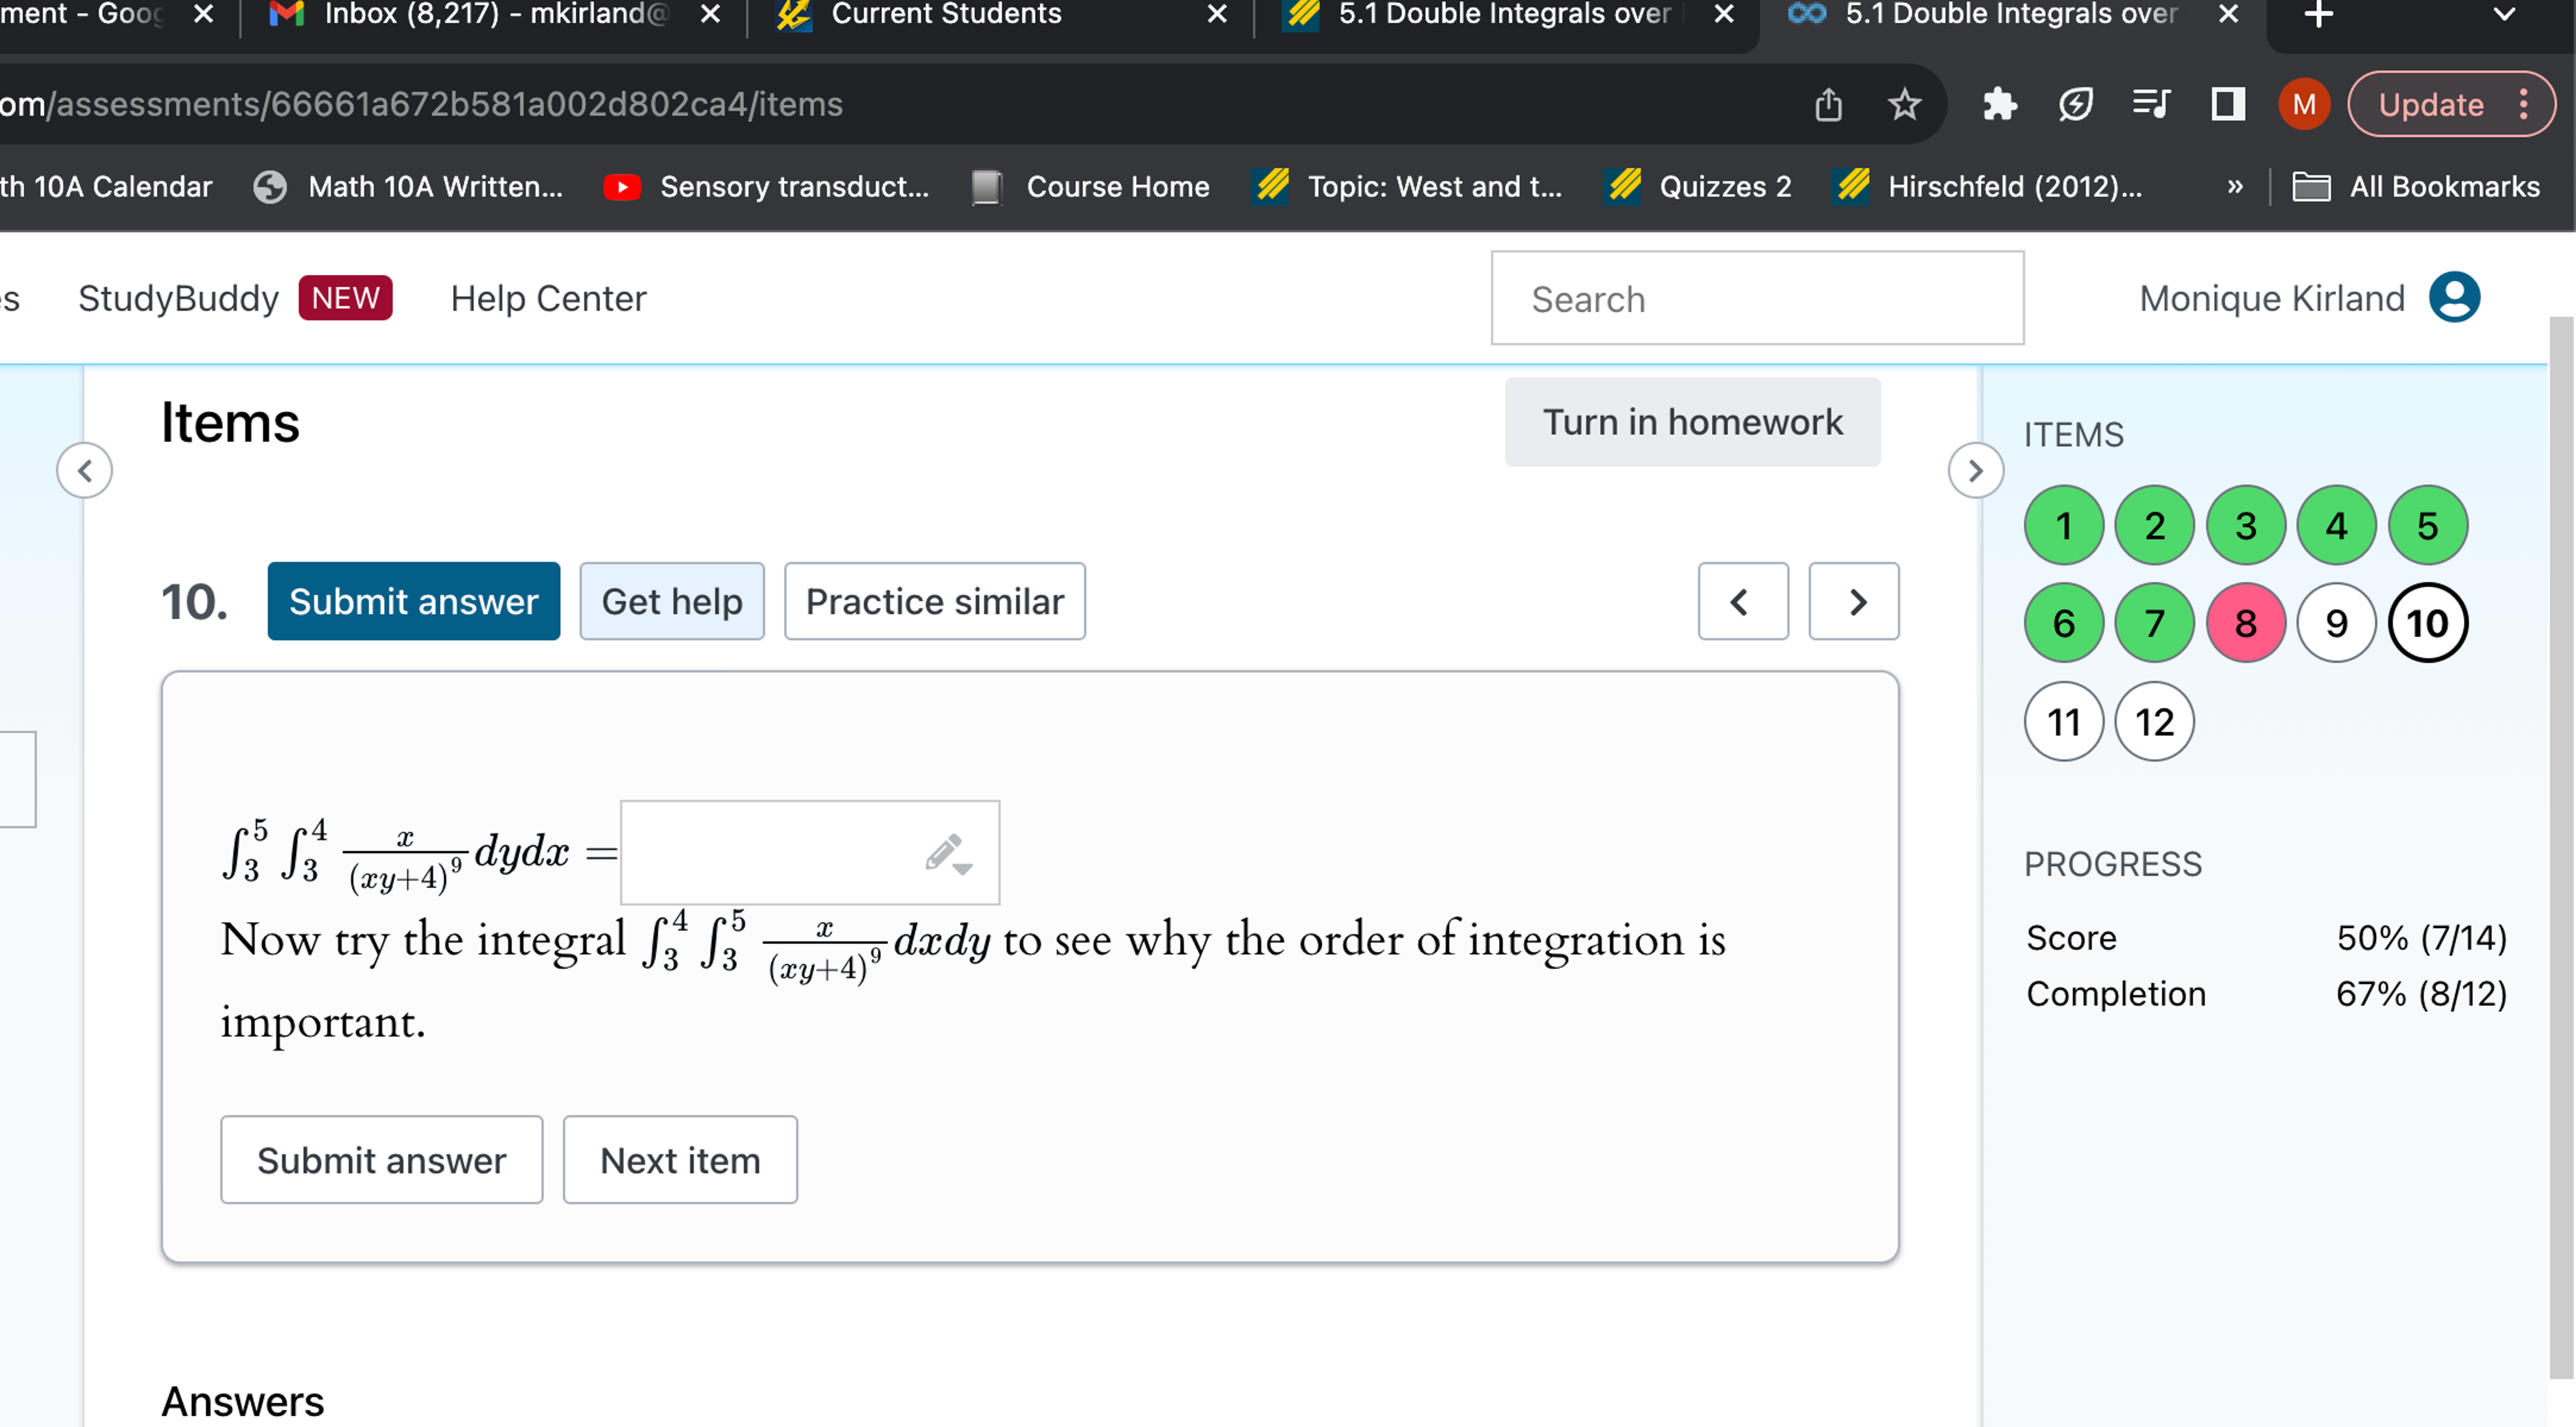Open the browser media playlist icon

2150,103
